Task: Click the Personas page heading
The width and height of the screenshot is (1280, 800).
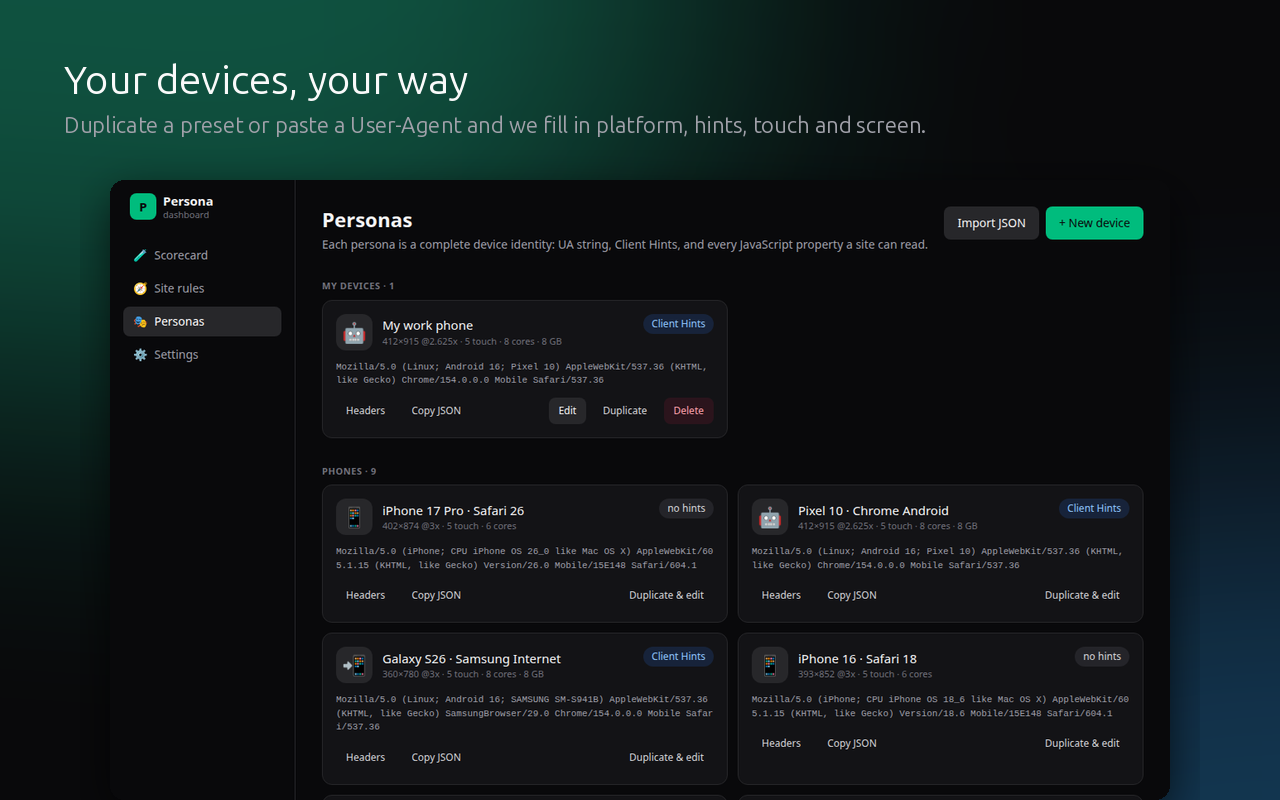Action: pos(367,220)
